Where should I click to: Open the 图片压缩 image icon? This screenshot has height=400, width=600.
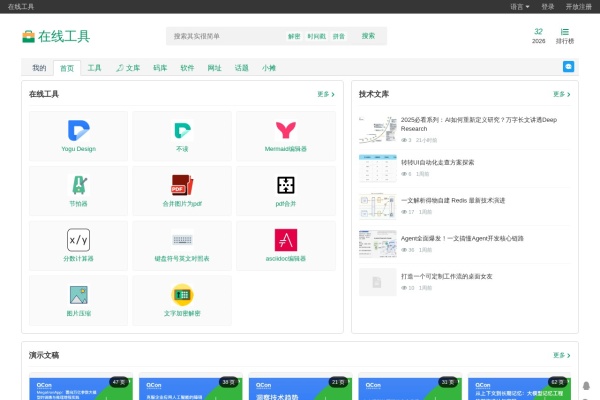(79, 294)
